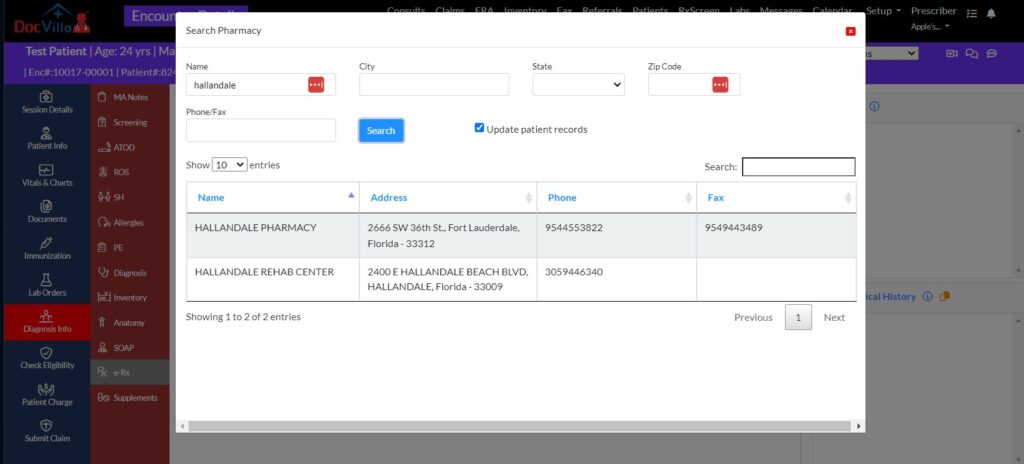
Task: Open the Patient Charge section
Action: pos(46,395)
